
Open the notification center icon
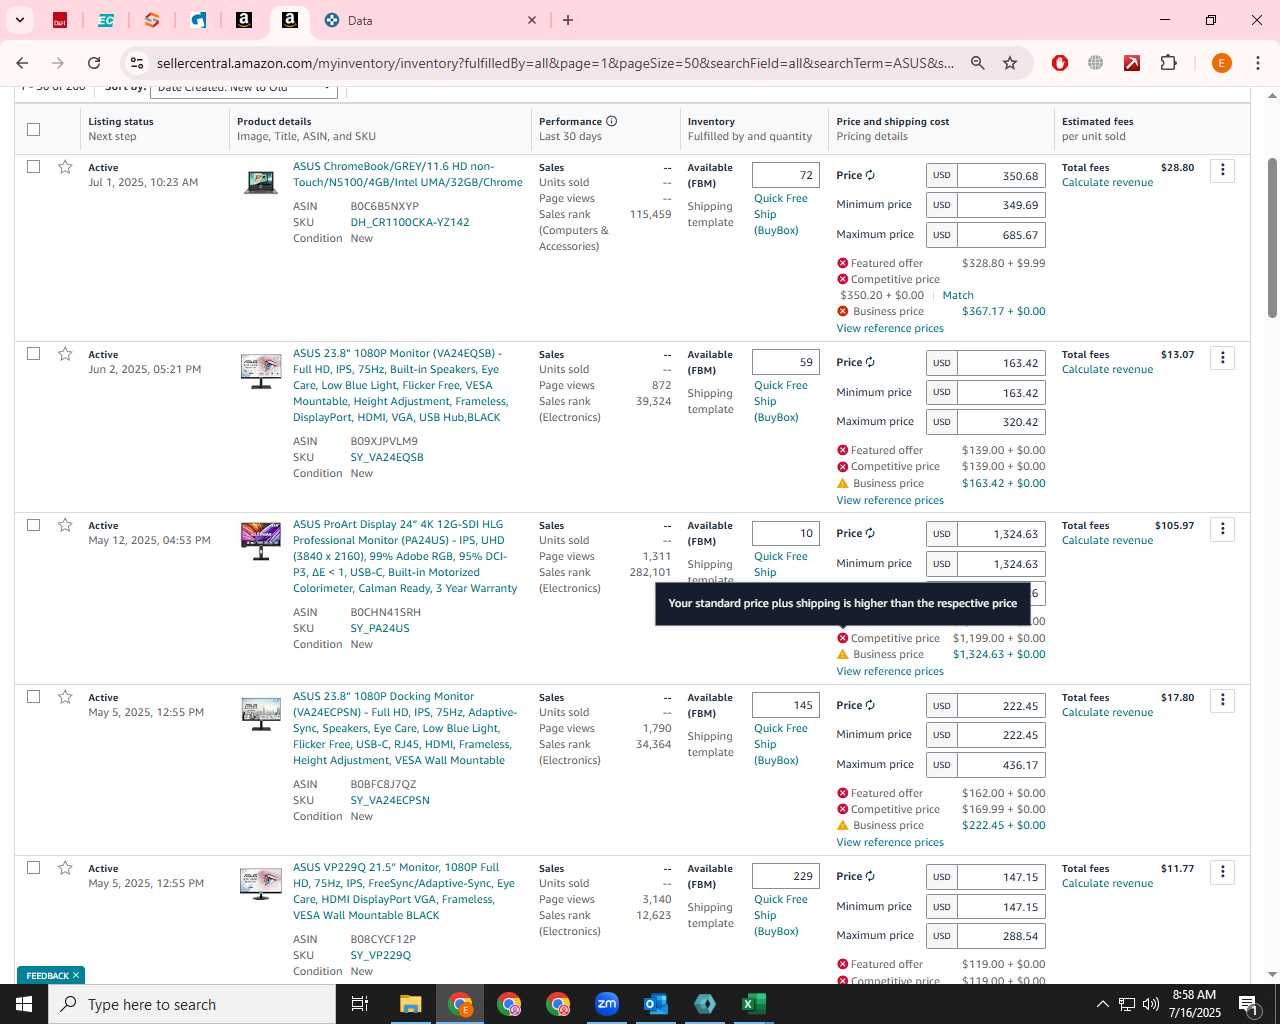pyautogui.click(x=1247, y=1004)
